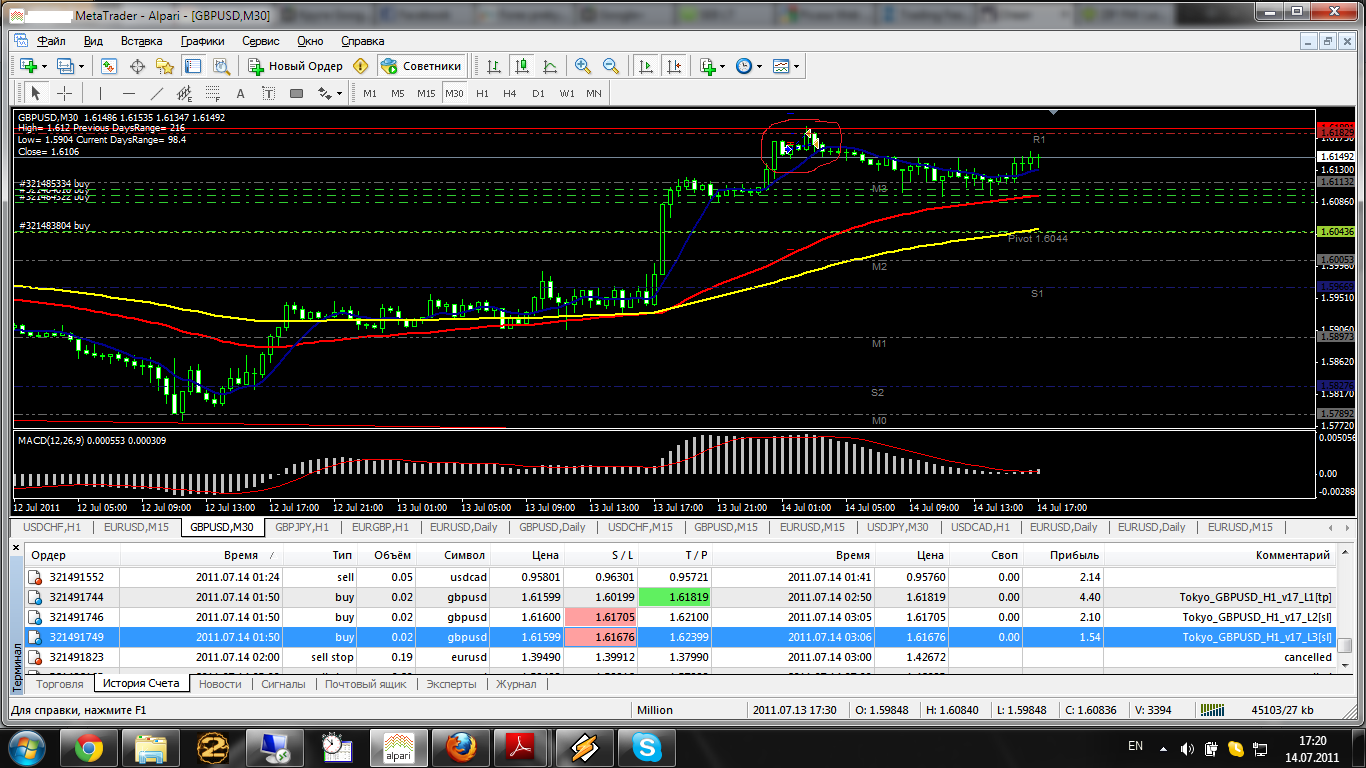Toggle chart auto-scroll icon
This screenshot has height=768, width=1366.
click(646, 66)
